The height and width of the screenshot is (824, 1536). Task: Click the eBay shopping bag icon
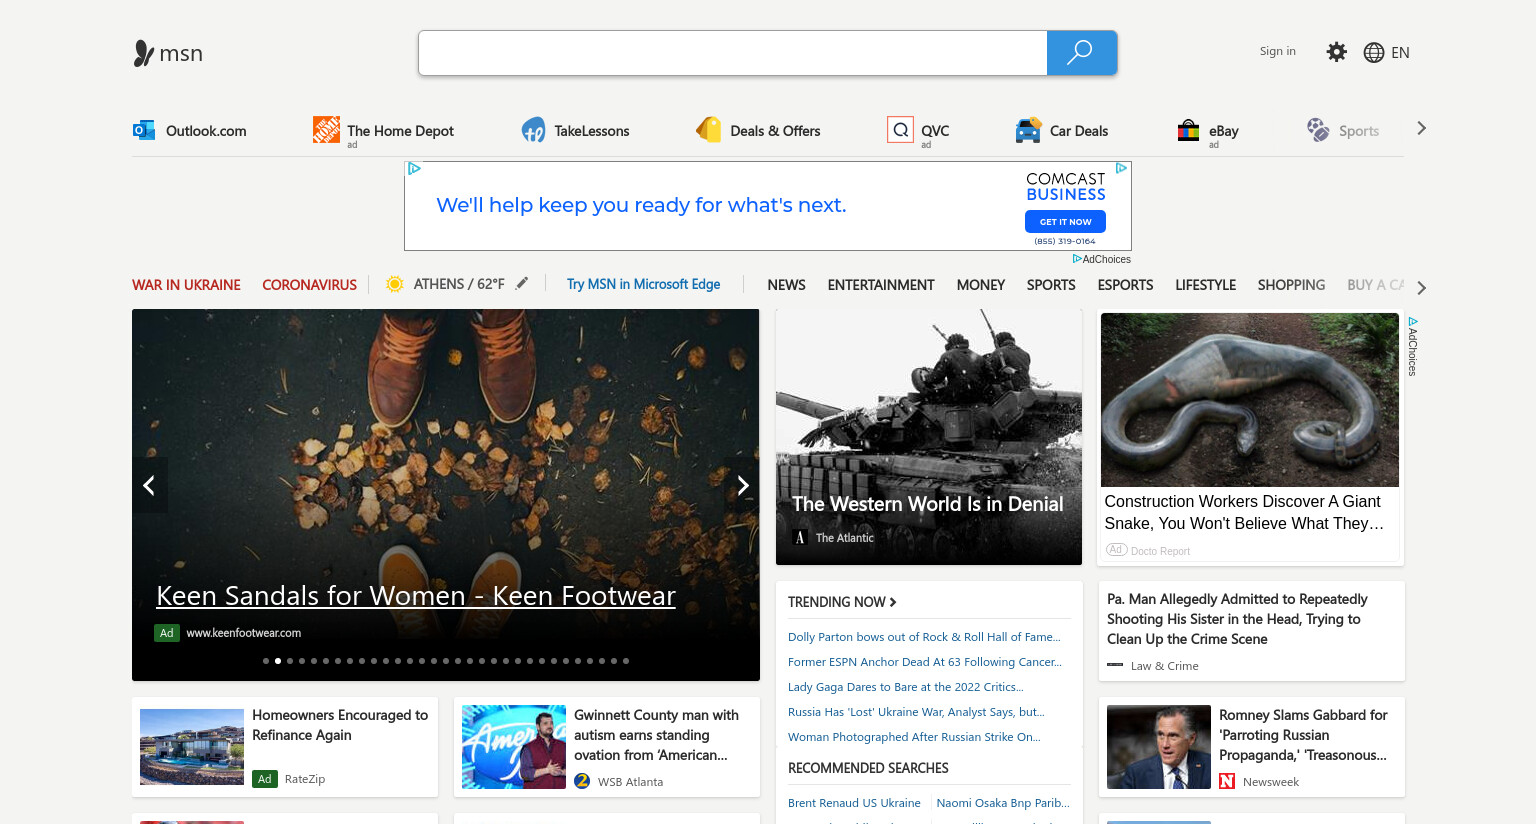click(x=1188, y=130)
